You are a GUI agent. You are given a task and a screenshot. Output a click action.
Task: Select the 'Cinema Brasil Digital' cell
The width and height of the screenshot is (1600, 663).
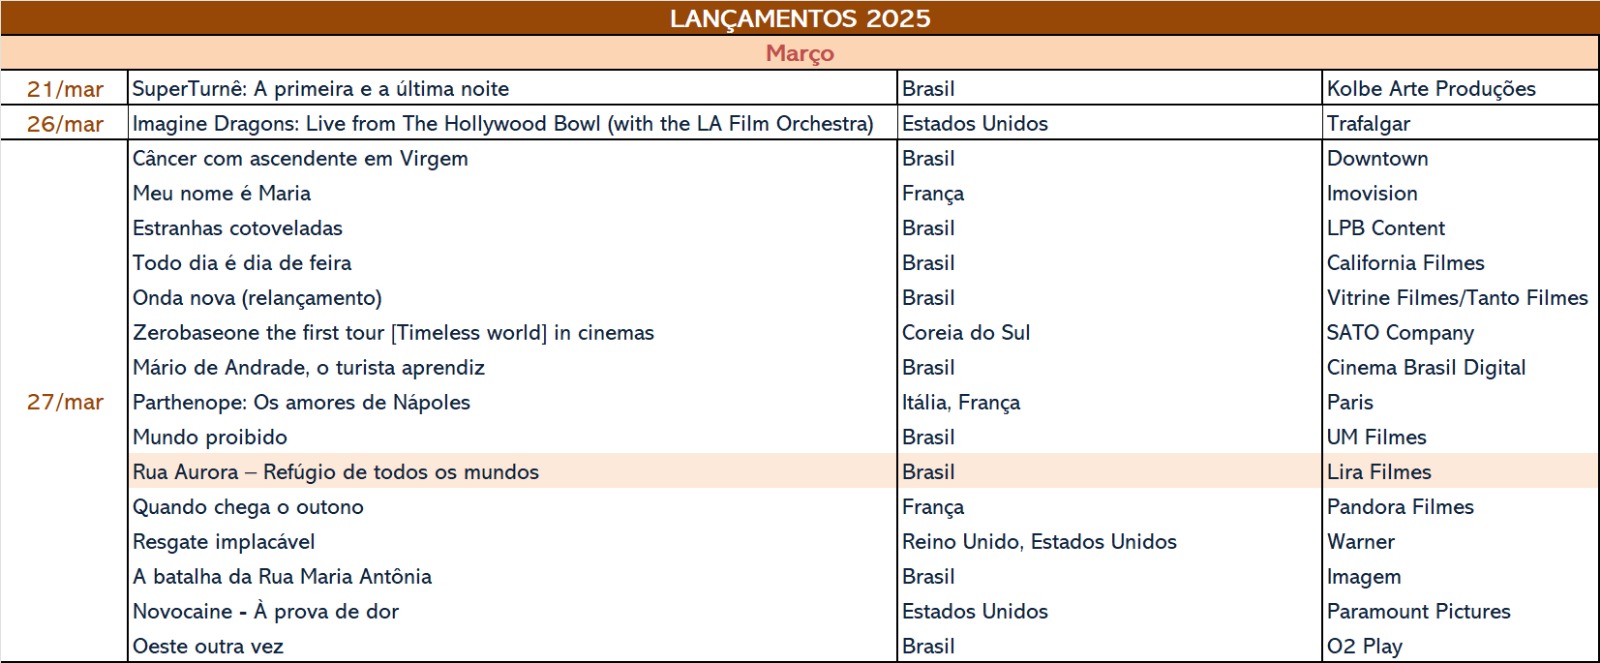1426,368
